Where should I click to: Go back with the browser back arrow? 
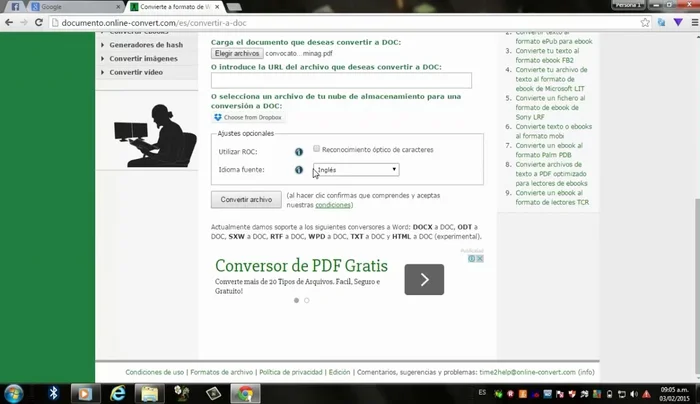click(9, 22)
